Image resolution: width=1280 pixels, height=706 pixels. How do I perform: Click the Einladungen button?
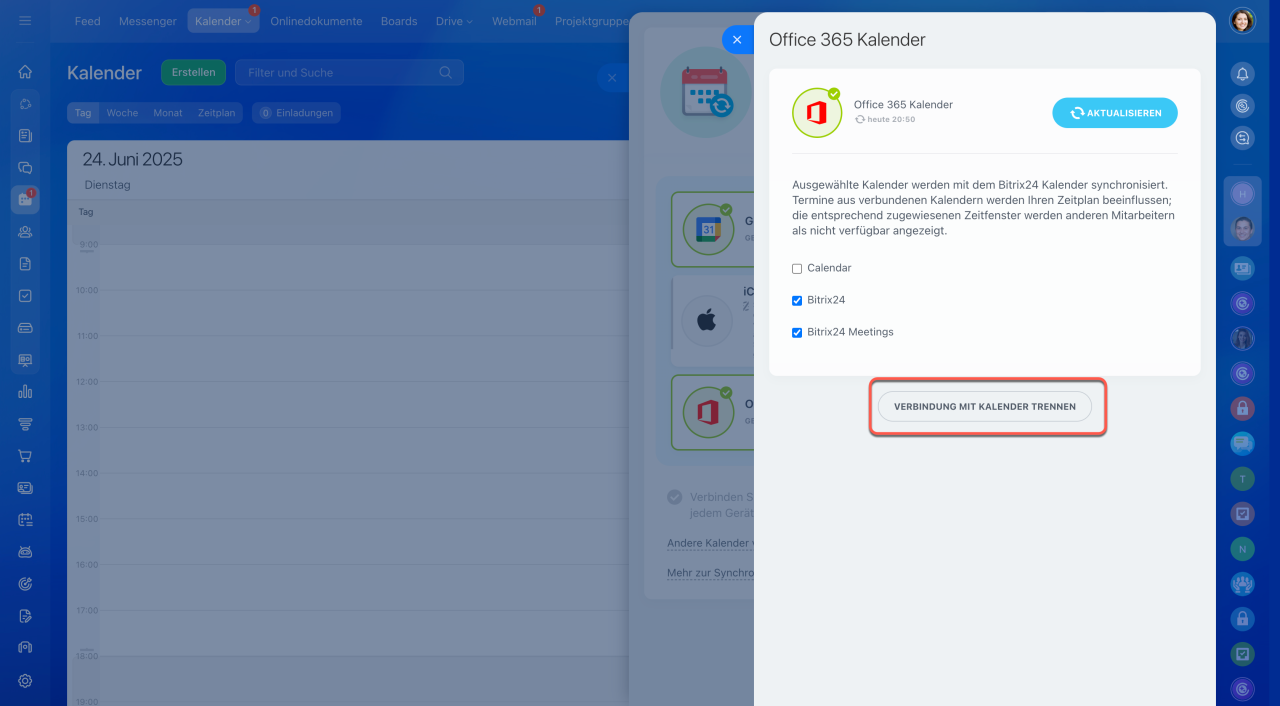(x=296, y=113)
